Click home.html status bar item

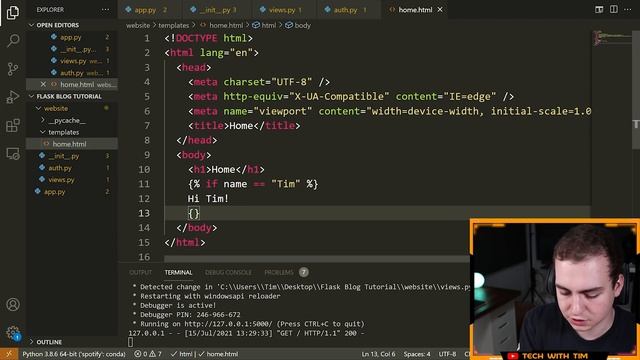pos(218,354)
